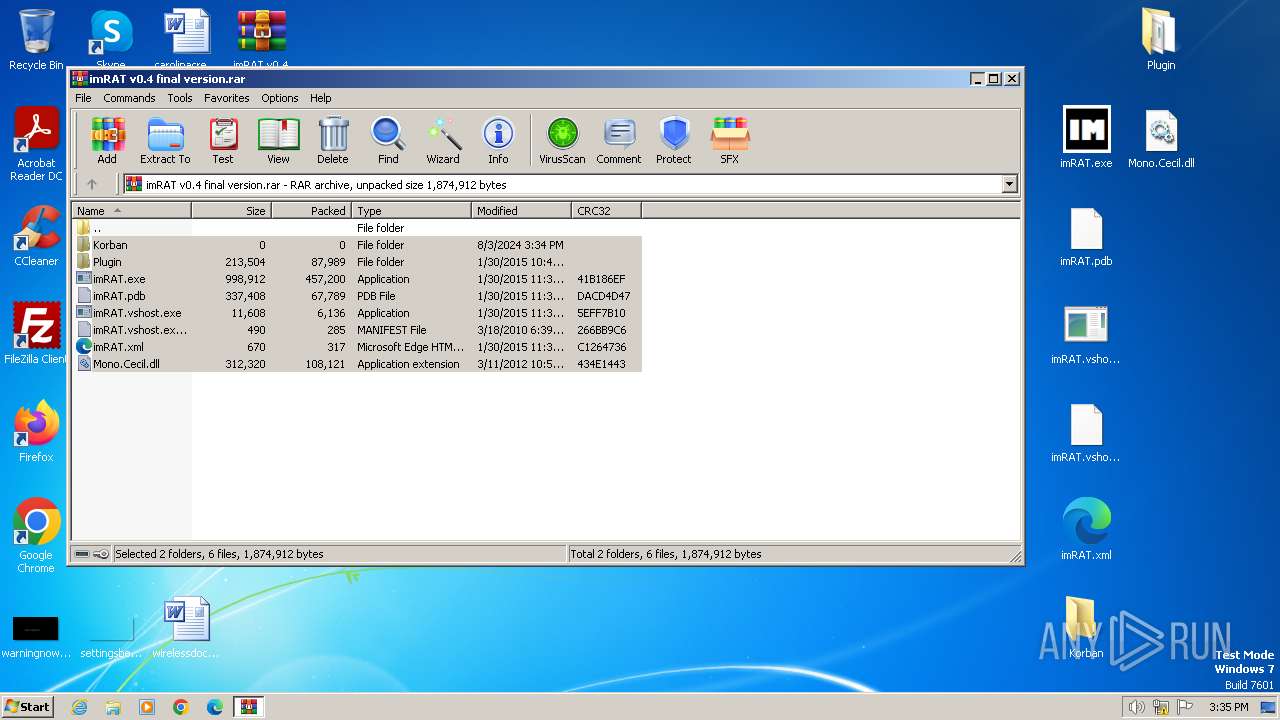
Task: Select the Plugin folder in the archive
Action: tap(358, 262)
